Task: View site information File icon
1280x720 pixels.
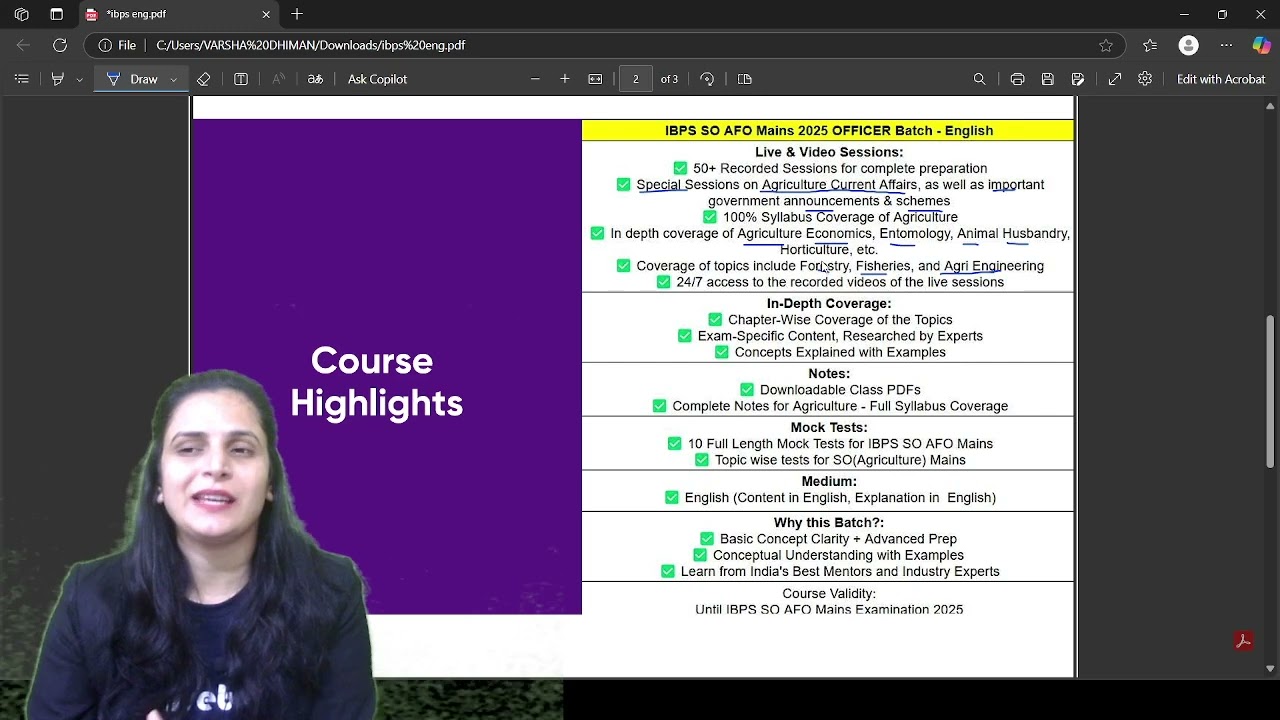Action: 117,45
